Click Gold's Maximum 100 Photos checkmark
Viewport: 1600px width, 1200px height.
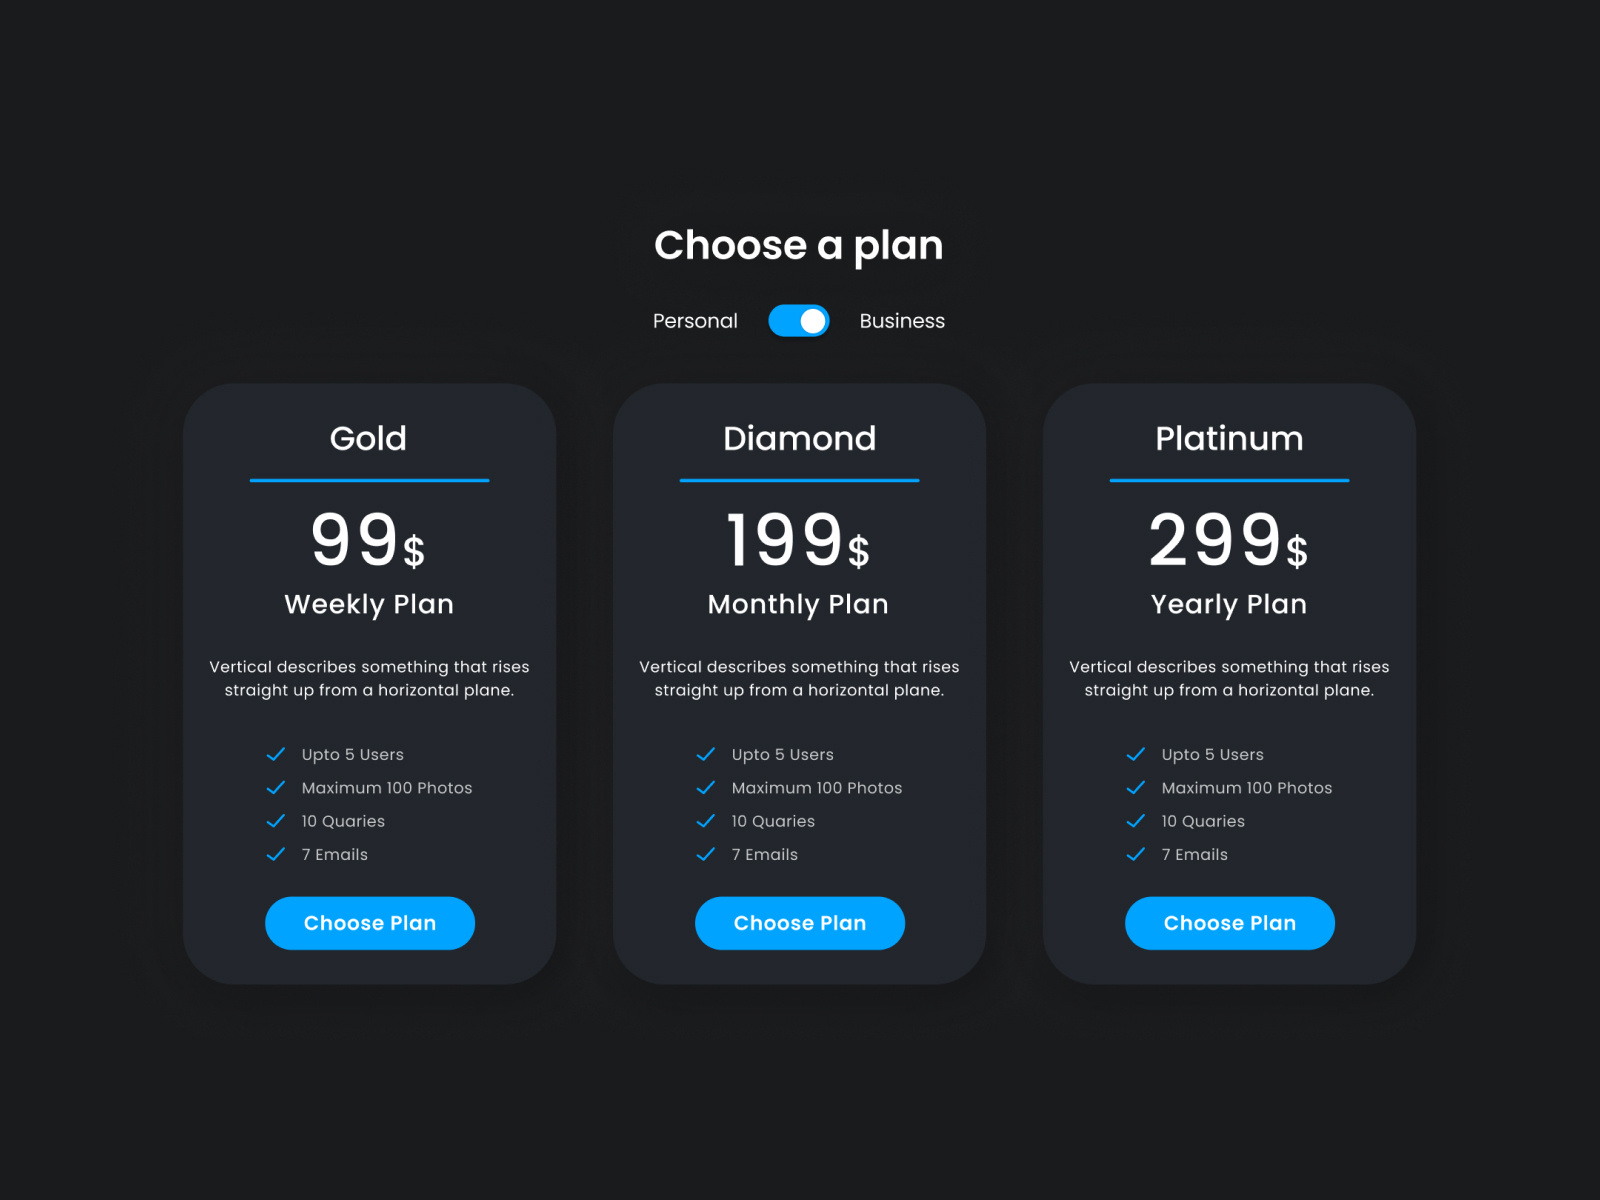(x=276, y=788)
